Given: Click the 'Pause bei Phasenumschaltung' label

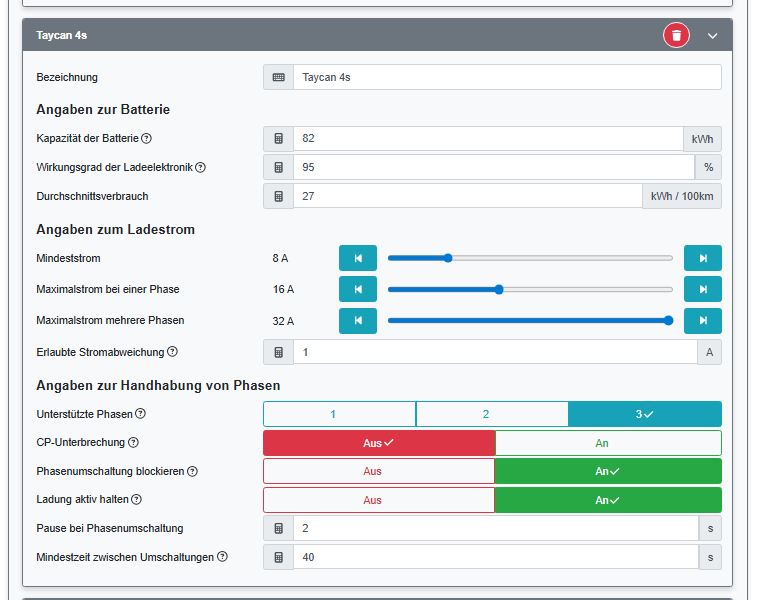Looking at the screenshot, I should (110, 528).
